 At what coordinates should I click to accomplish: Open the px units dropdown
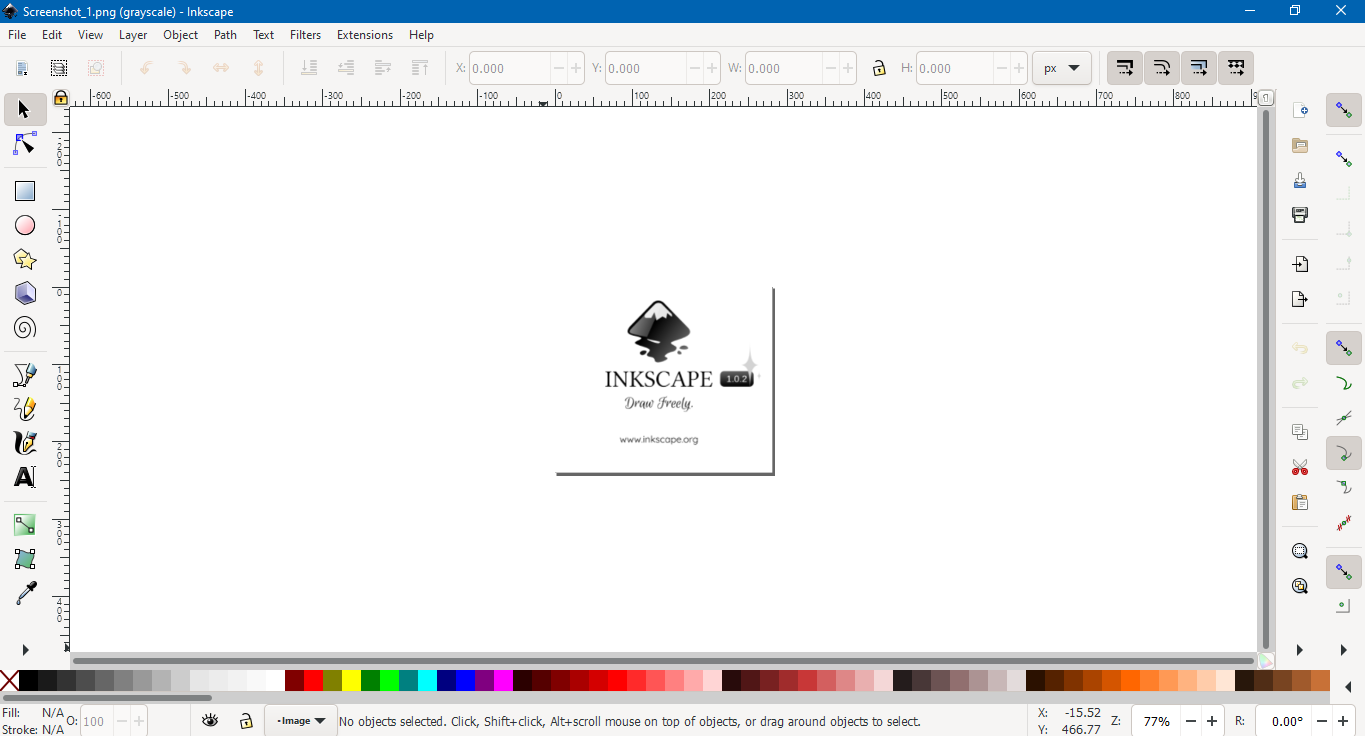click(x=1061, y=68)
